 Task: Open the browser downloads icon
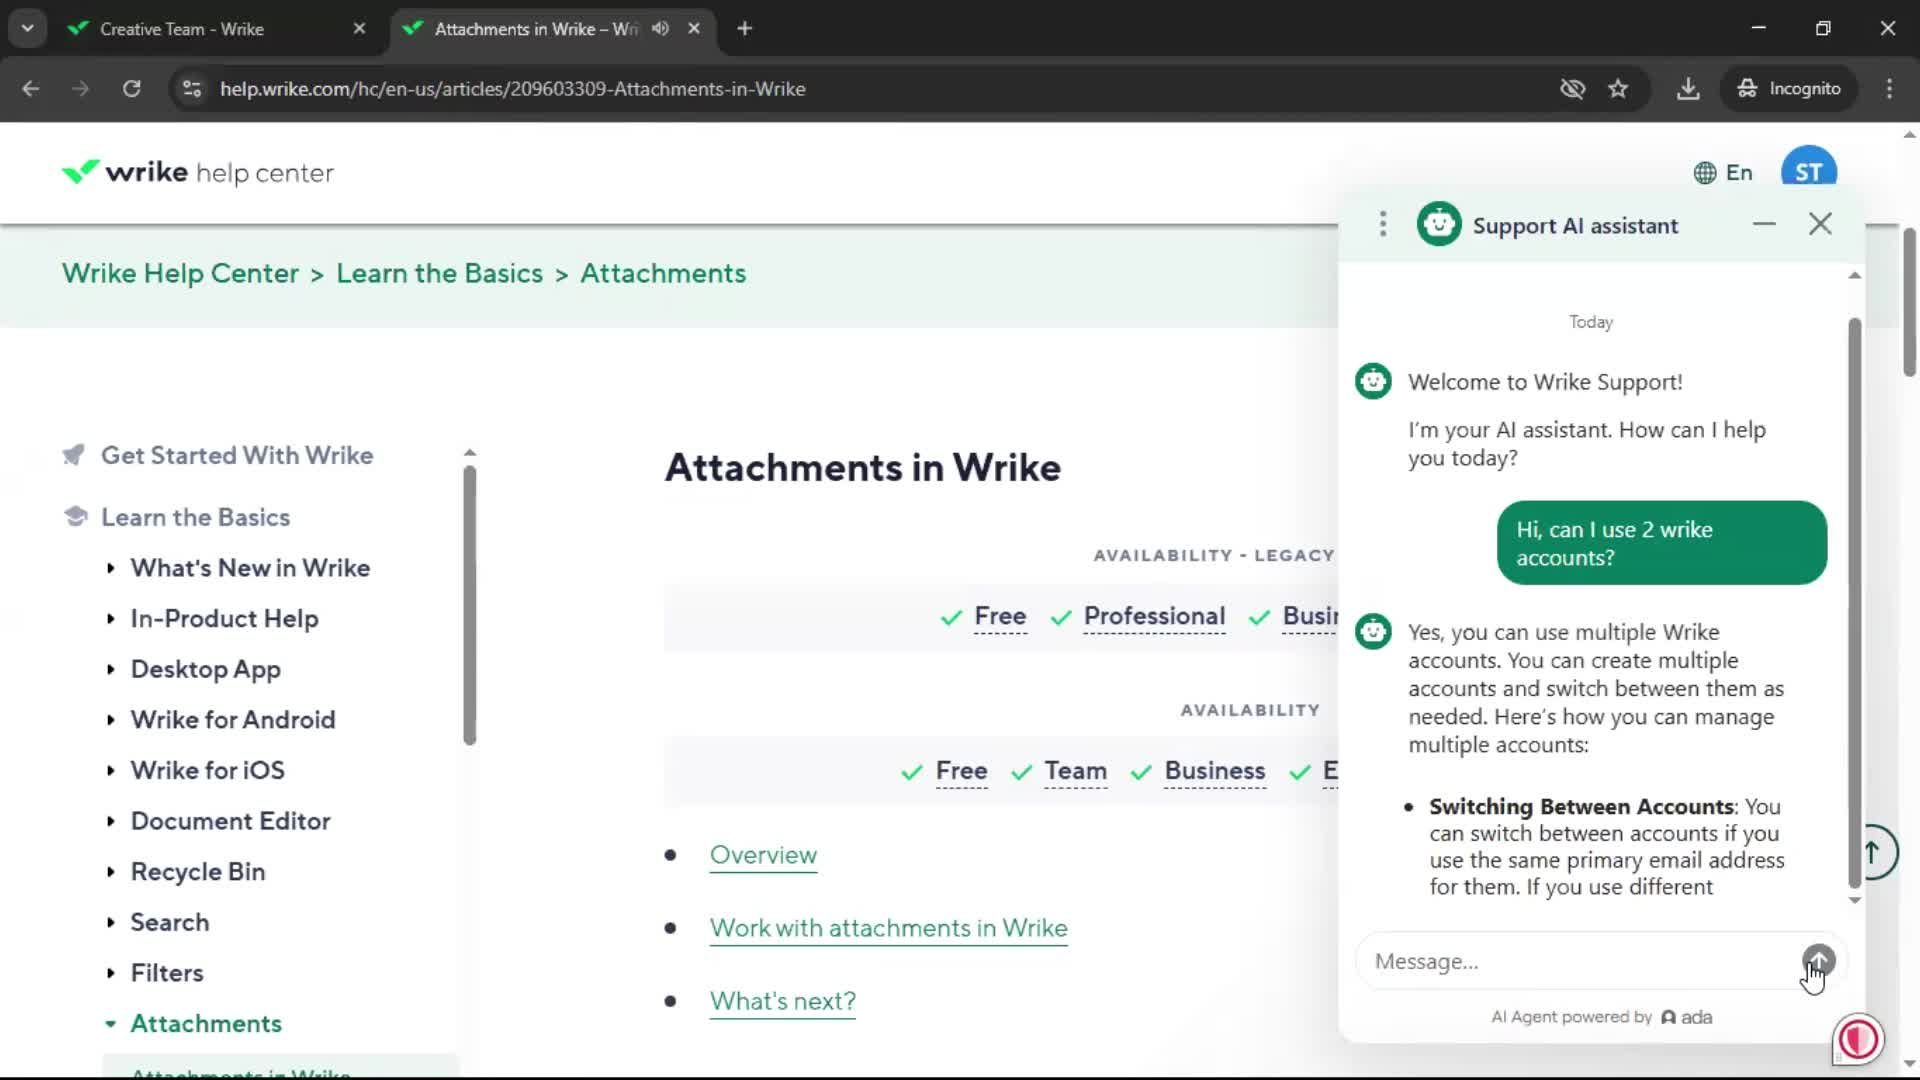tap(1688, 89)
